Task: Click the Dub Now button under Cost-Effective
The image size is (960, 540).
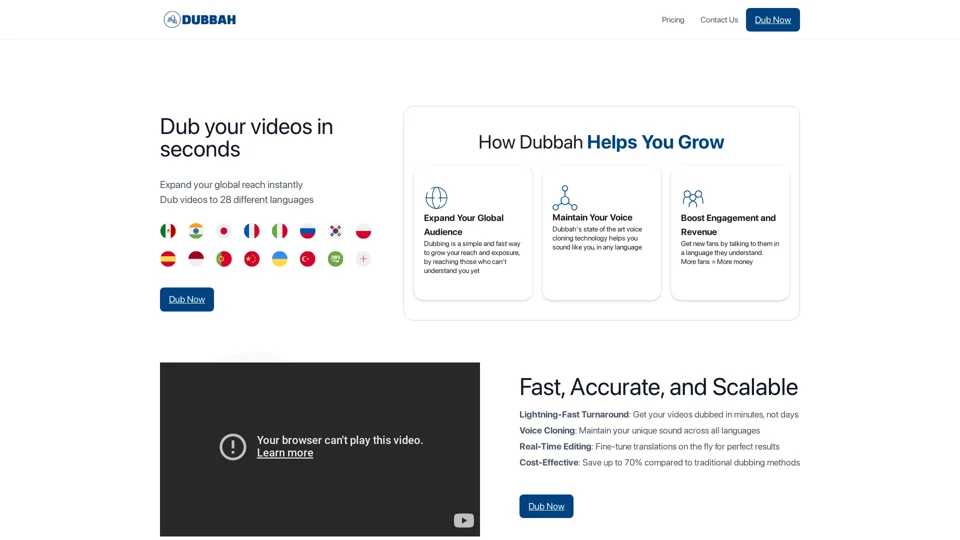Action: [546, 506]
